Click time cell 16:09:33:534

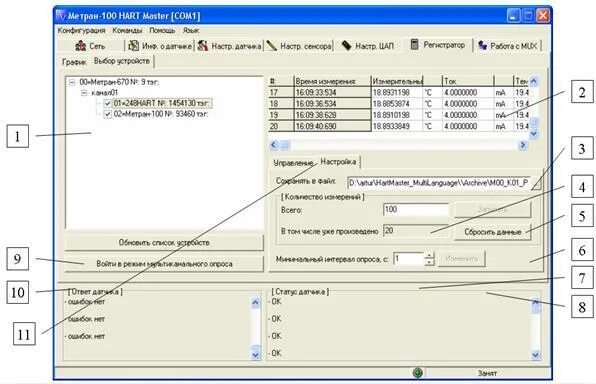point(332,92)
